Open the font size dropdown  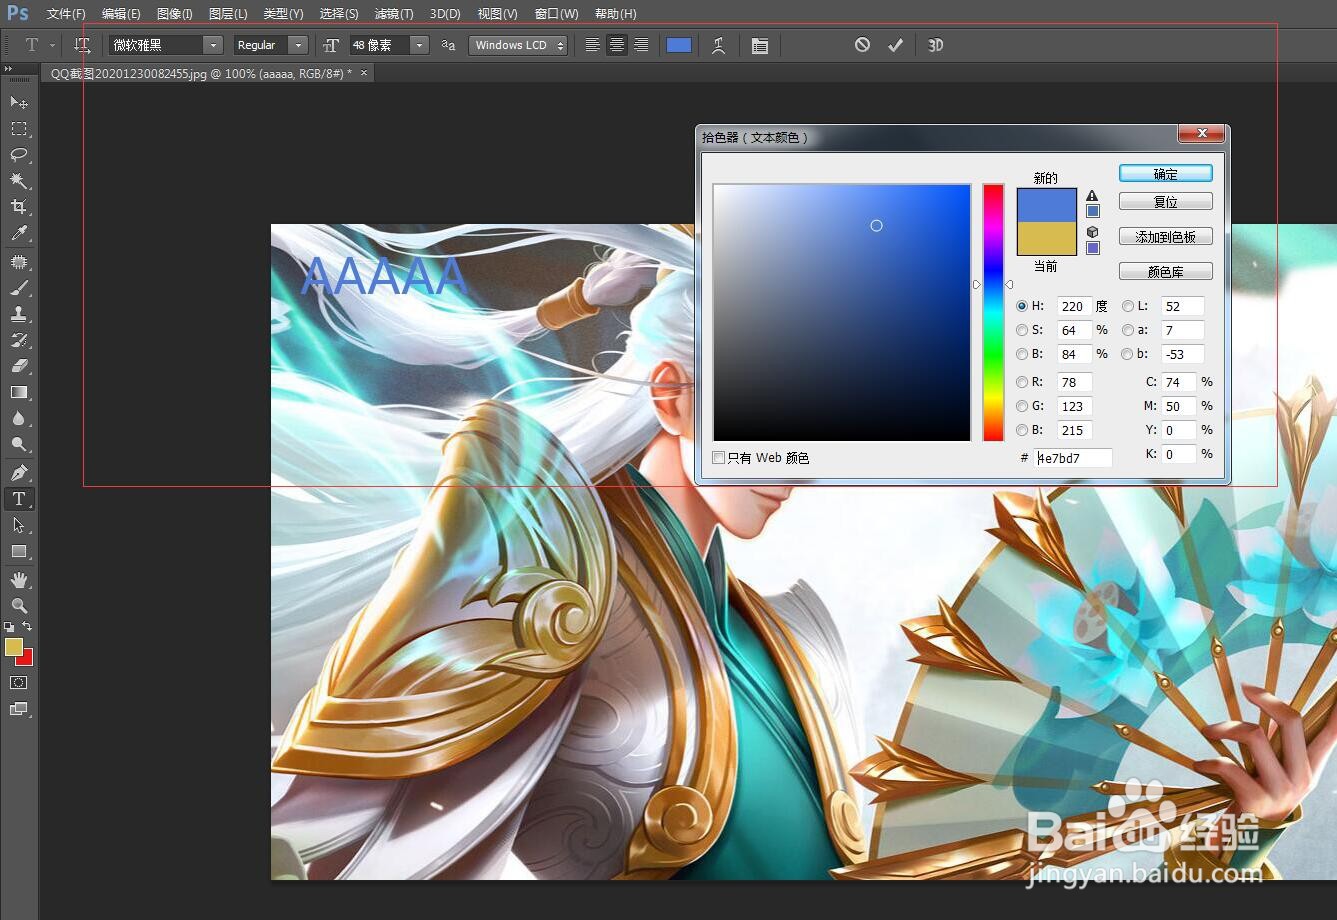420,45
